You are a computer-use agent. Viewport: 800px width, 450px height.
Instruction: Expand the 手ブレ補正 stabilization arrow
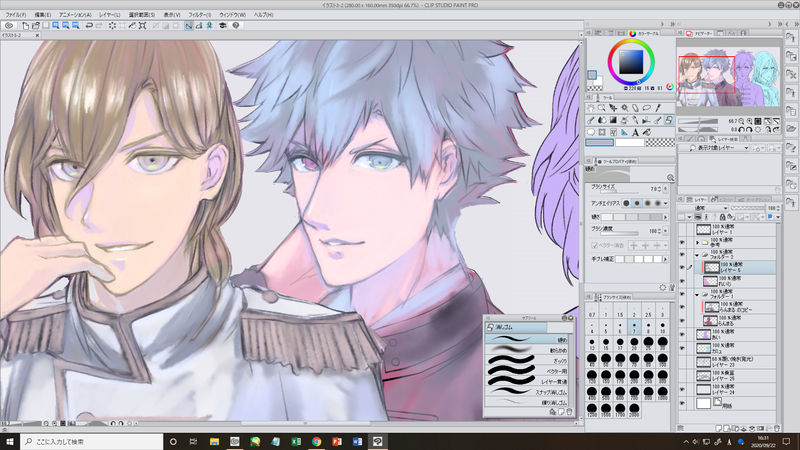[665, 259]
